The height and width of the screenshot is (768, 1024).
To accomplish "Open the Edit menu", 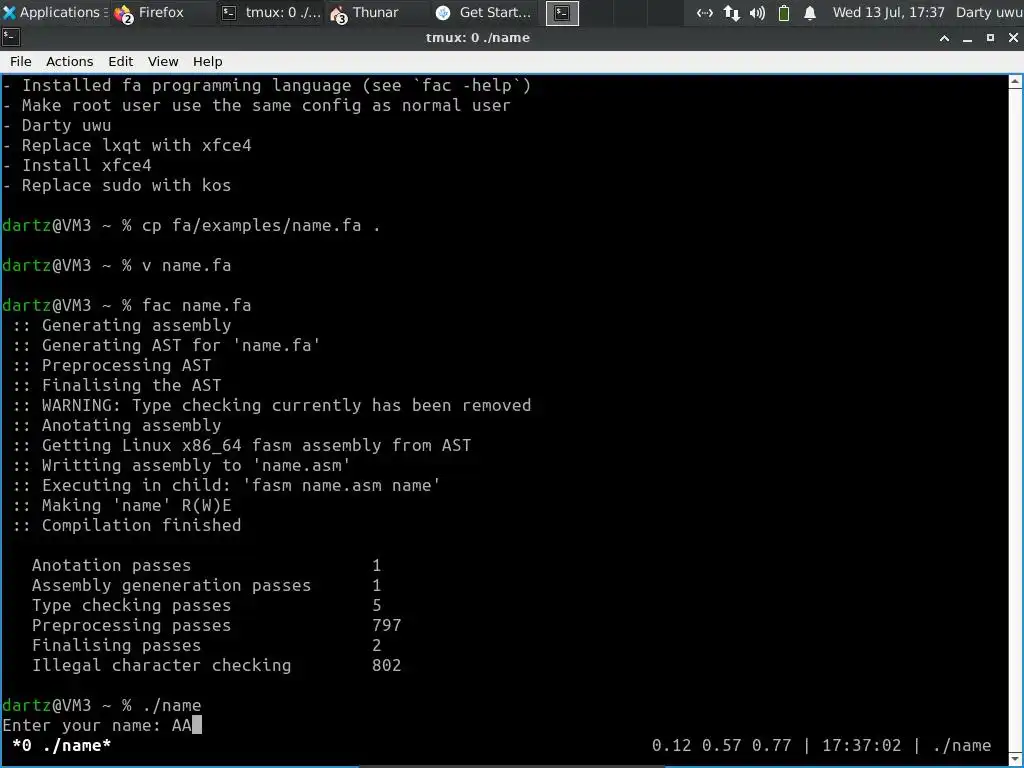I will click(x=120, y=61).
